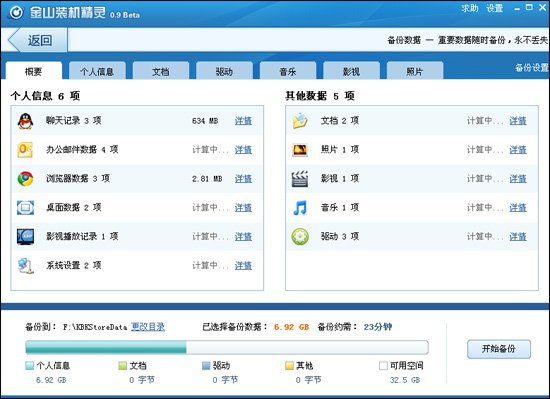This screenshot has height=399, width=550.
Task: Open 详情 for 驱动 3 项 row
Action: tap(518, 237)
